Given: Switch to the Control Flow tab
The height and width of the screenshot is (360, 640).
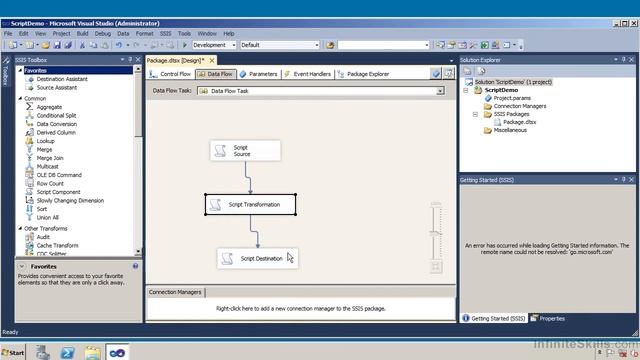Looking at the screenshot, I should point(170,74).
